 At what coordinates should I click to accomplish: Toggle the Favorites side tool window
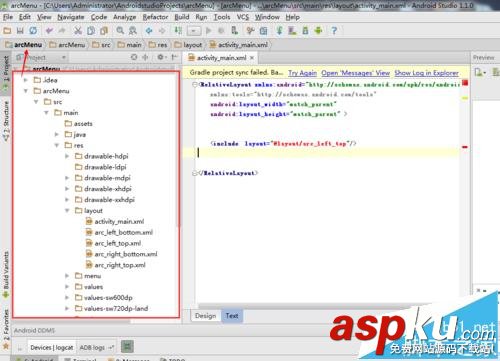(x=6, y=329)
